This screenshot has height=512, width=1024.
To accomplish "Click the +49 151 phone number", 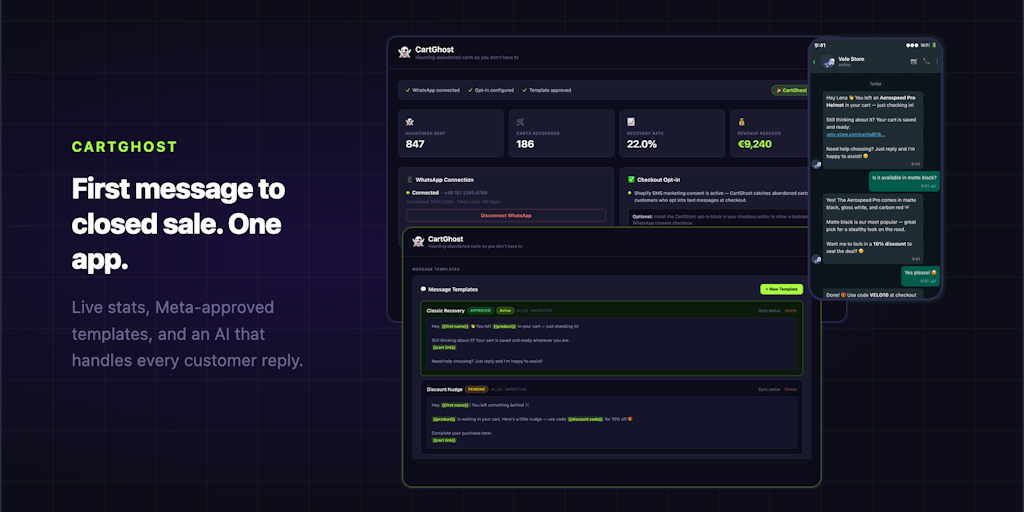I will (x=465, y=193).
